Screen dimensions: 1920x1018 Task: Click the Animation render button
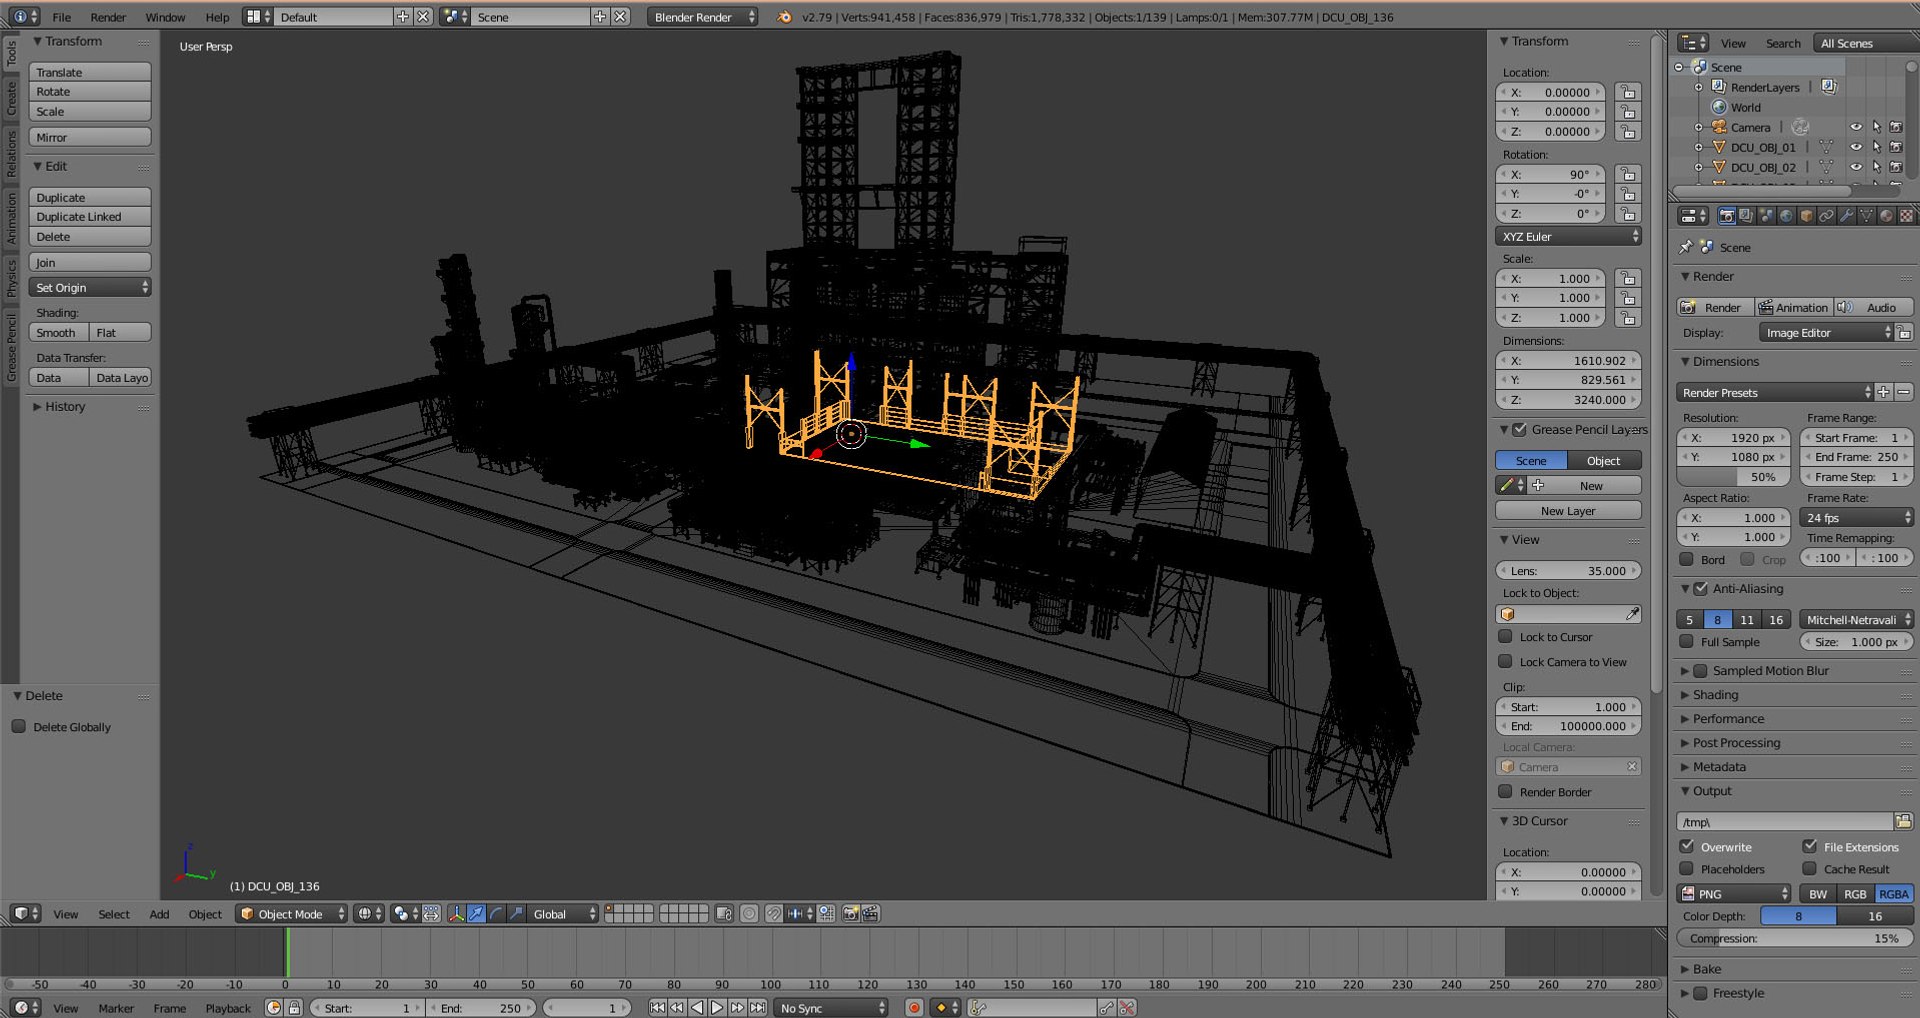(x=1794, y=307)
